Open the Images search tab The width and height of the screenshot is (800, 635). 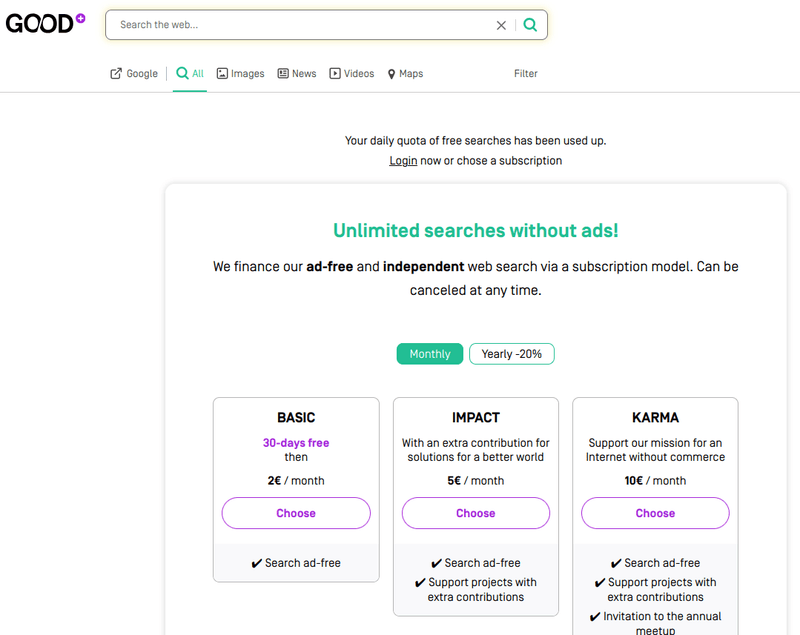pyautogui.click(x=240, y=73)
